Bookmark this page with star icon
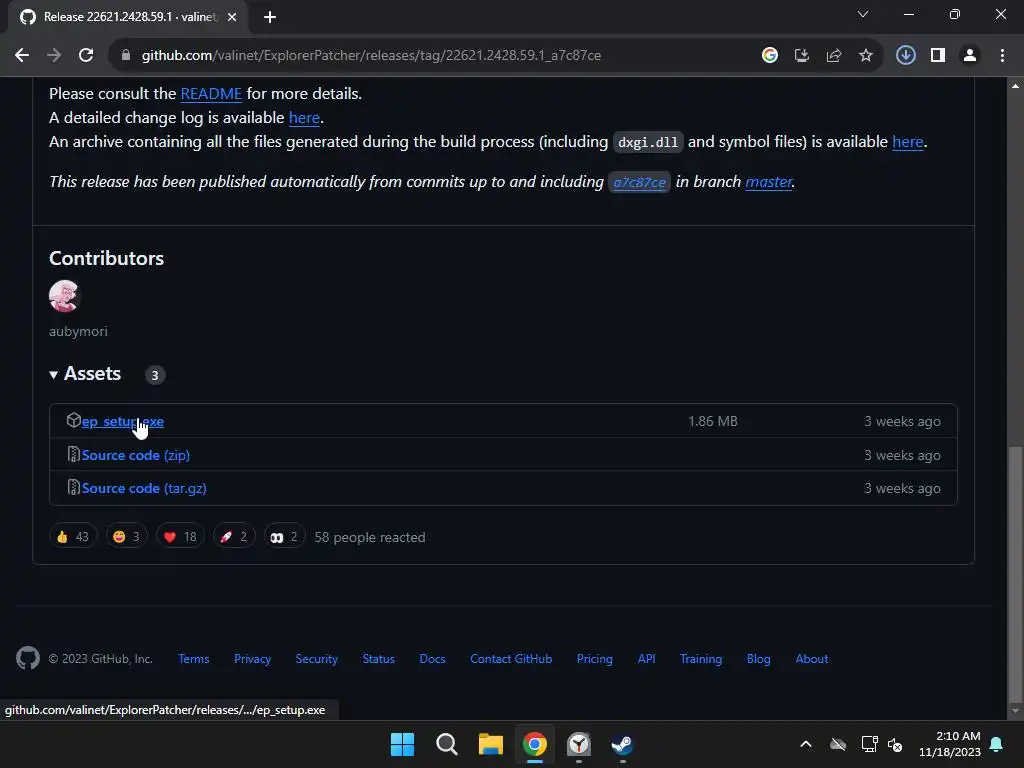Screen dimensions: 1024x768 click(865, 56)
